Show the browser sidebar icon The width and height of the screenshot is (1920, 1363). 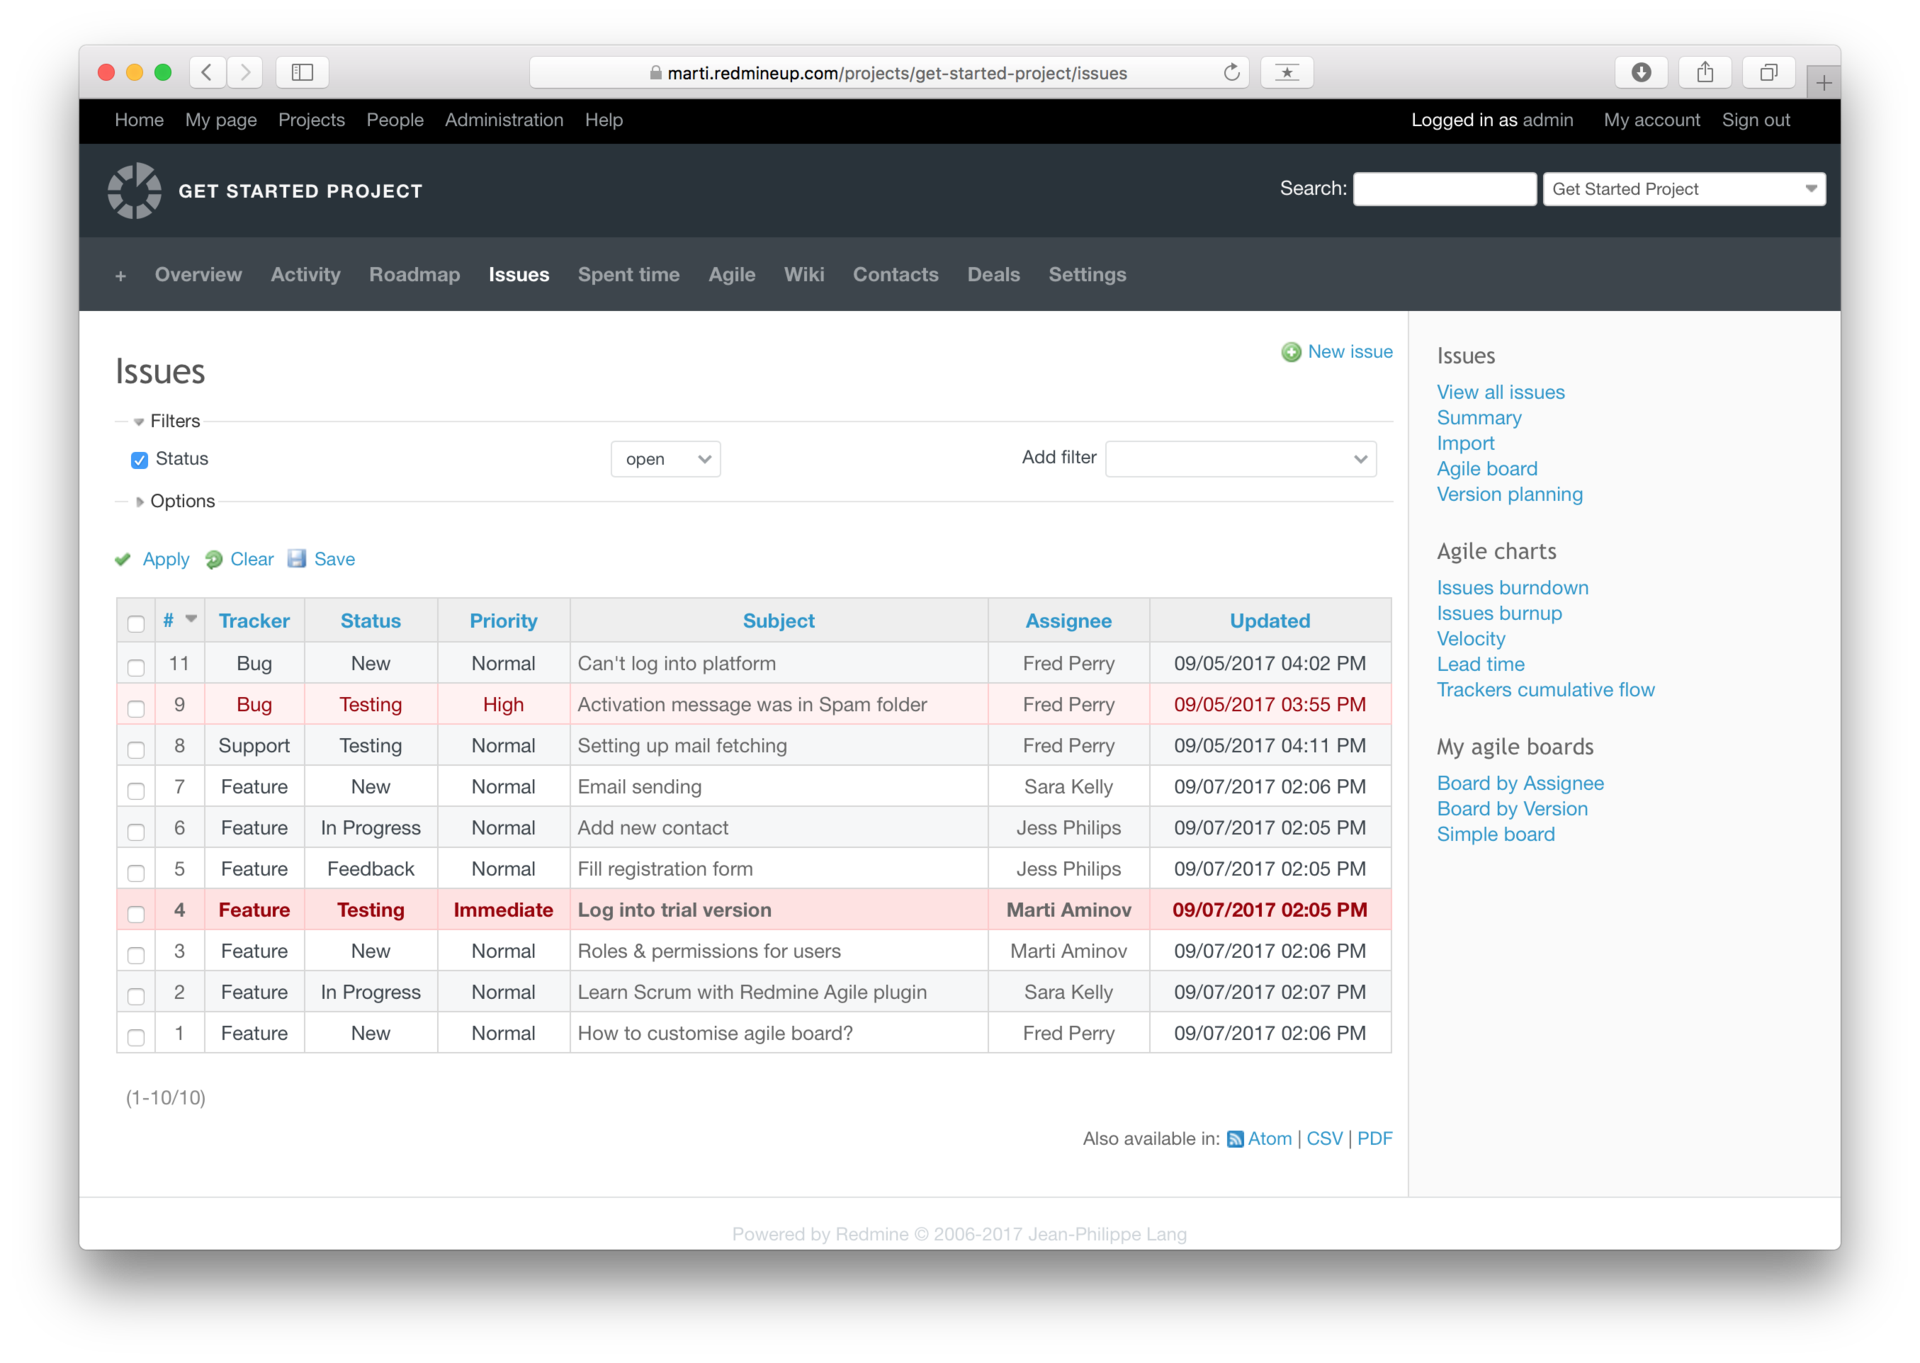(x=302, y=72)
